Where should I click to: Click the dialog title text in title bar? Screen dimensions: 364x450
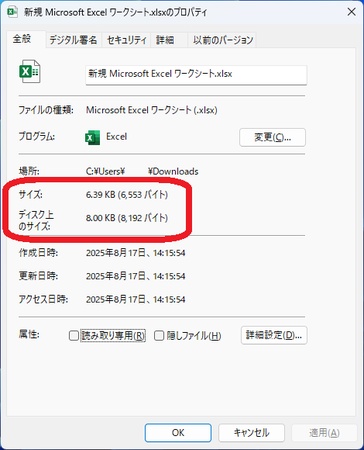pyautogui.click(x=115, y=12)
